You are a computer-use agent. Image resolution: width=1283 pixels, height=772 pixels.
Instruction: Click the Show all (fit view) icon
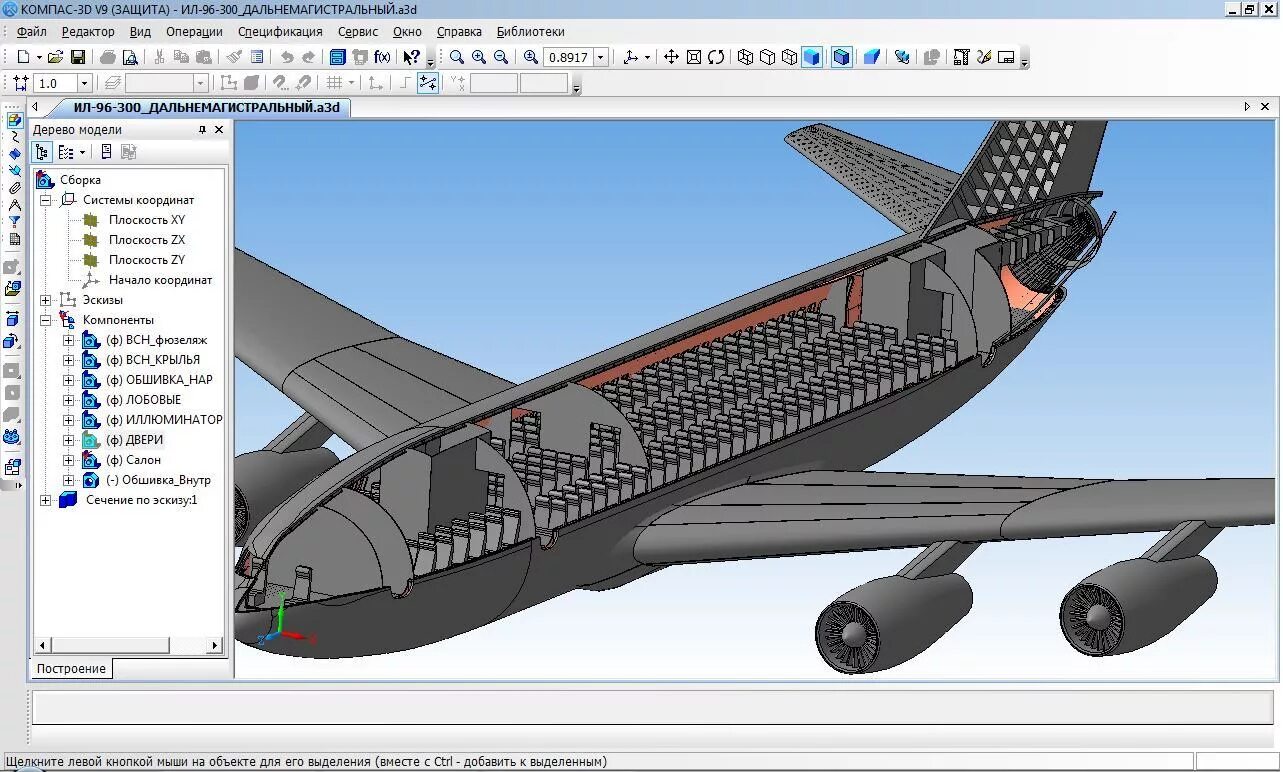point(694,57)
